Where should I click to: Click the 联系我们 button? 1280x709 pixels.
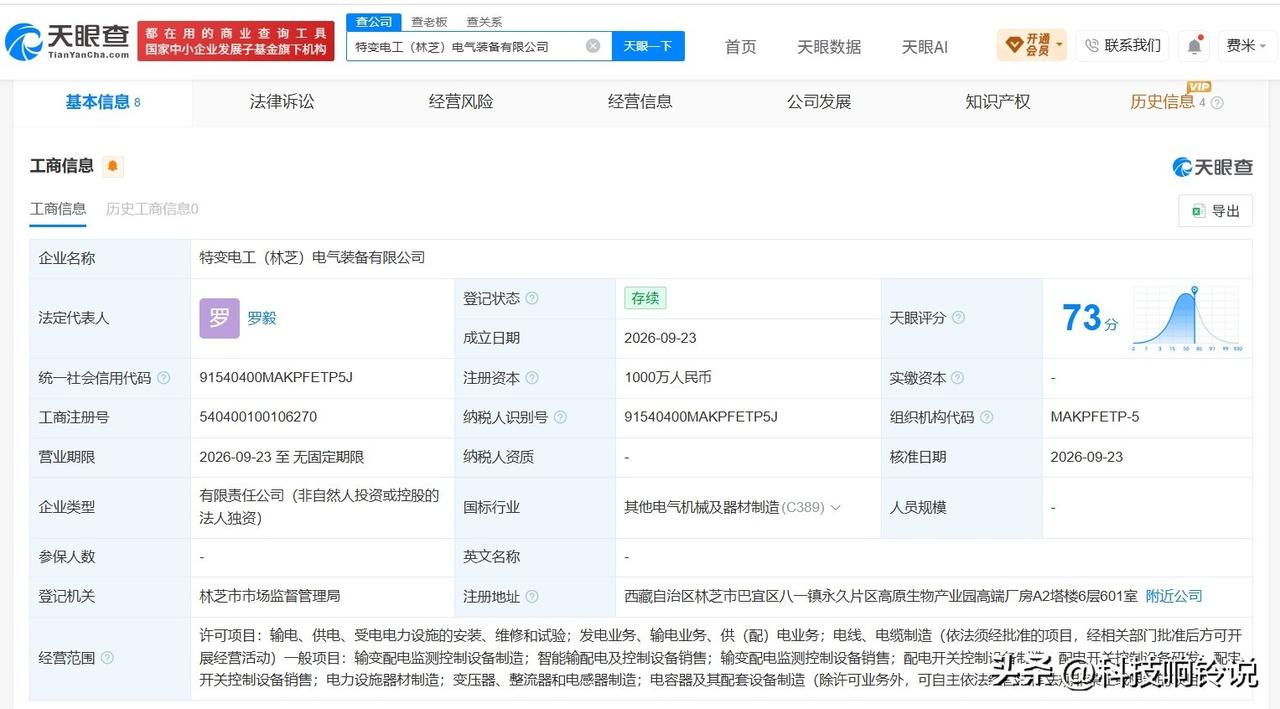[x=1123, y=46]
